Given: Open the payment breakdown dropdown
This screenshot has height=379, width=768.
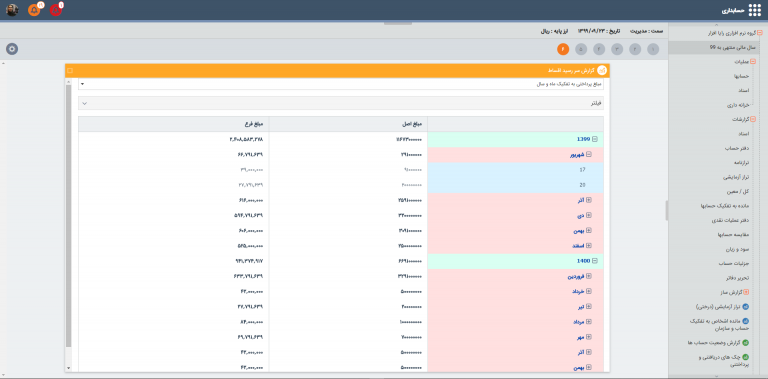Looking at the screenshot, I should (x=341, y=84).
